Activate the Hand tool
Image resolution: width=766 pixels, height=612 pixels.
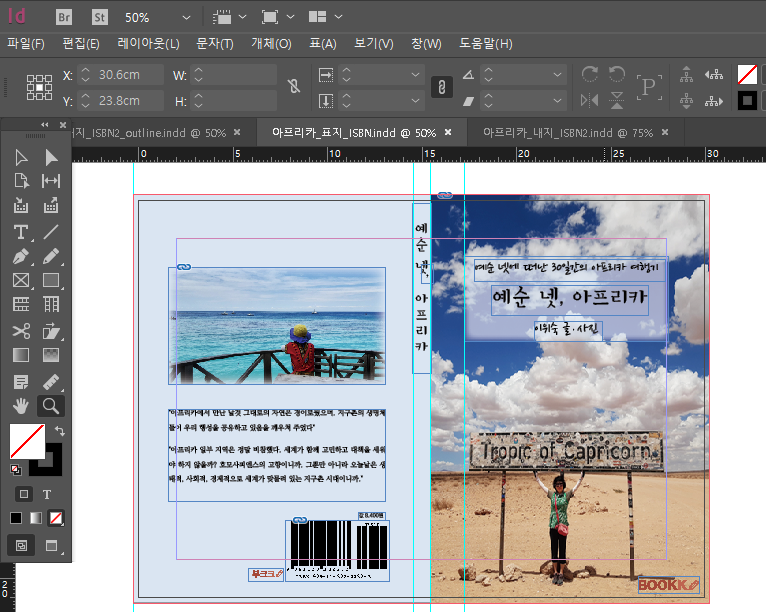[x=21, y=405]
